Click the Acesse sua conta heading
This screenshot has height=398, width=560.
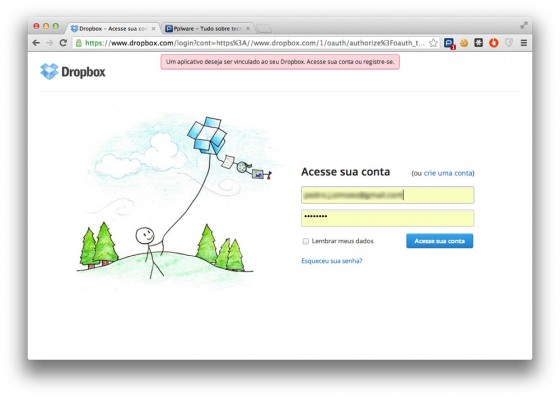pyautogui.click(x=345, y=172)
